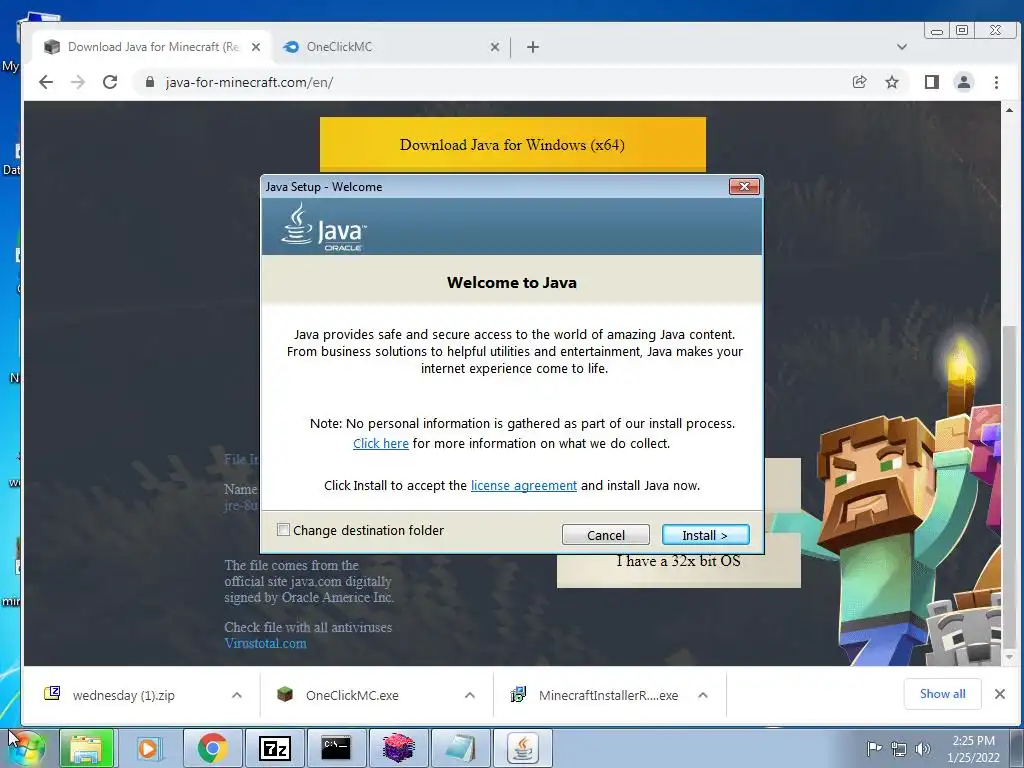Open the OneClickMC.exe download

coord(352,695)
